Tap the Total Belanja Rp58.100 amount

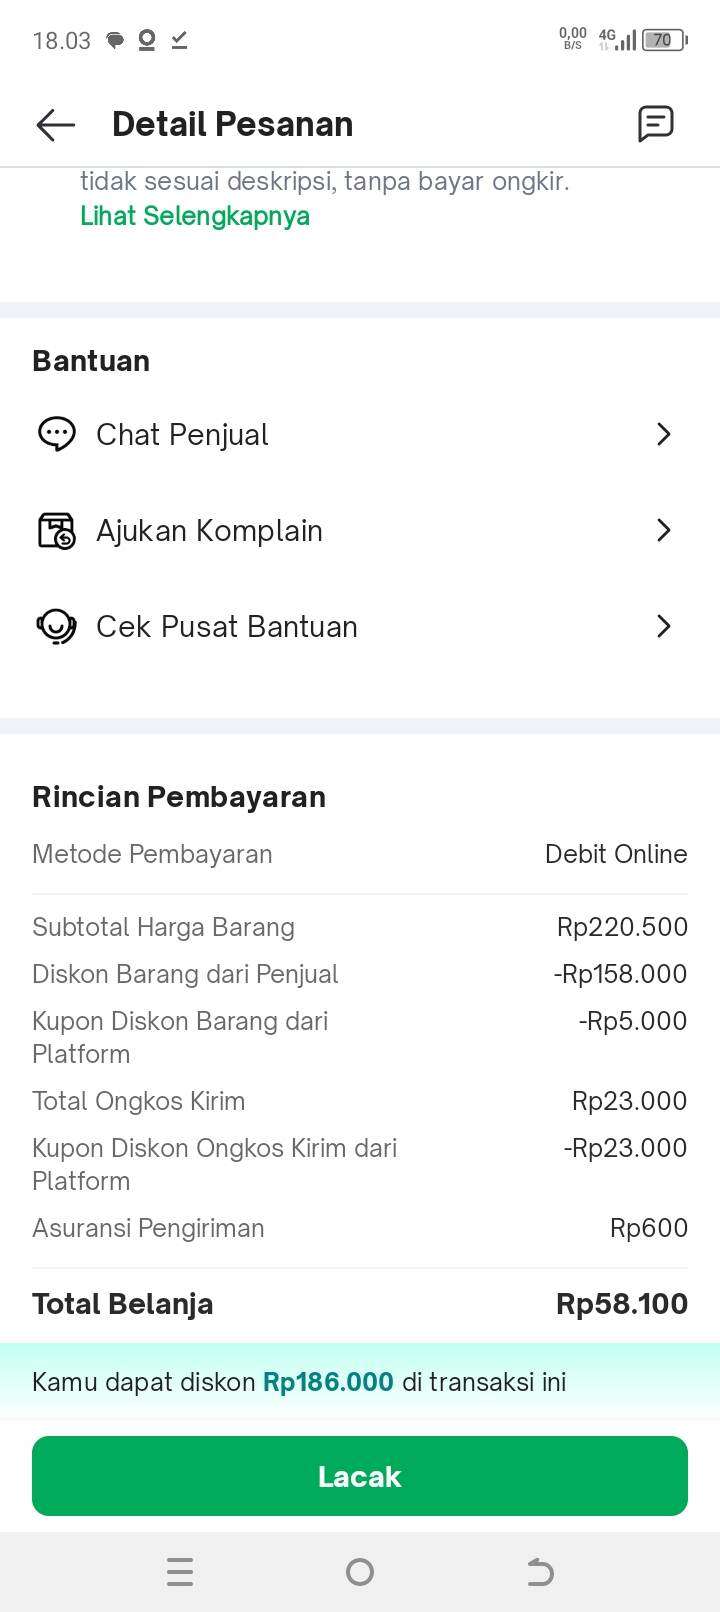tap(621, 1304)
